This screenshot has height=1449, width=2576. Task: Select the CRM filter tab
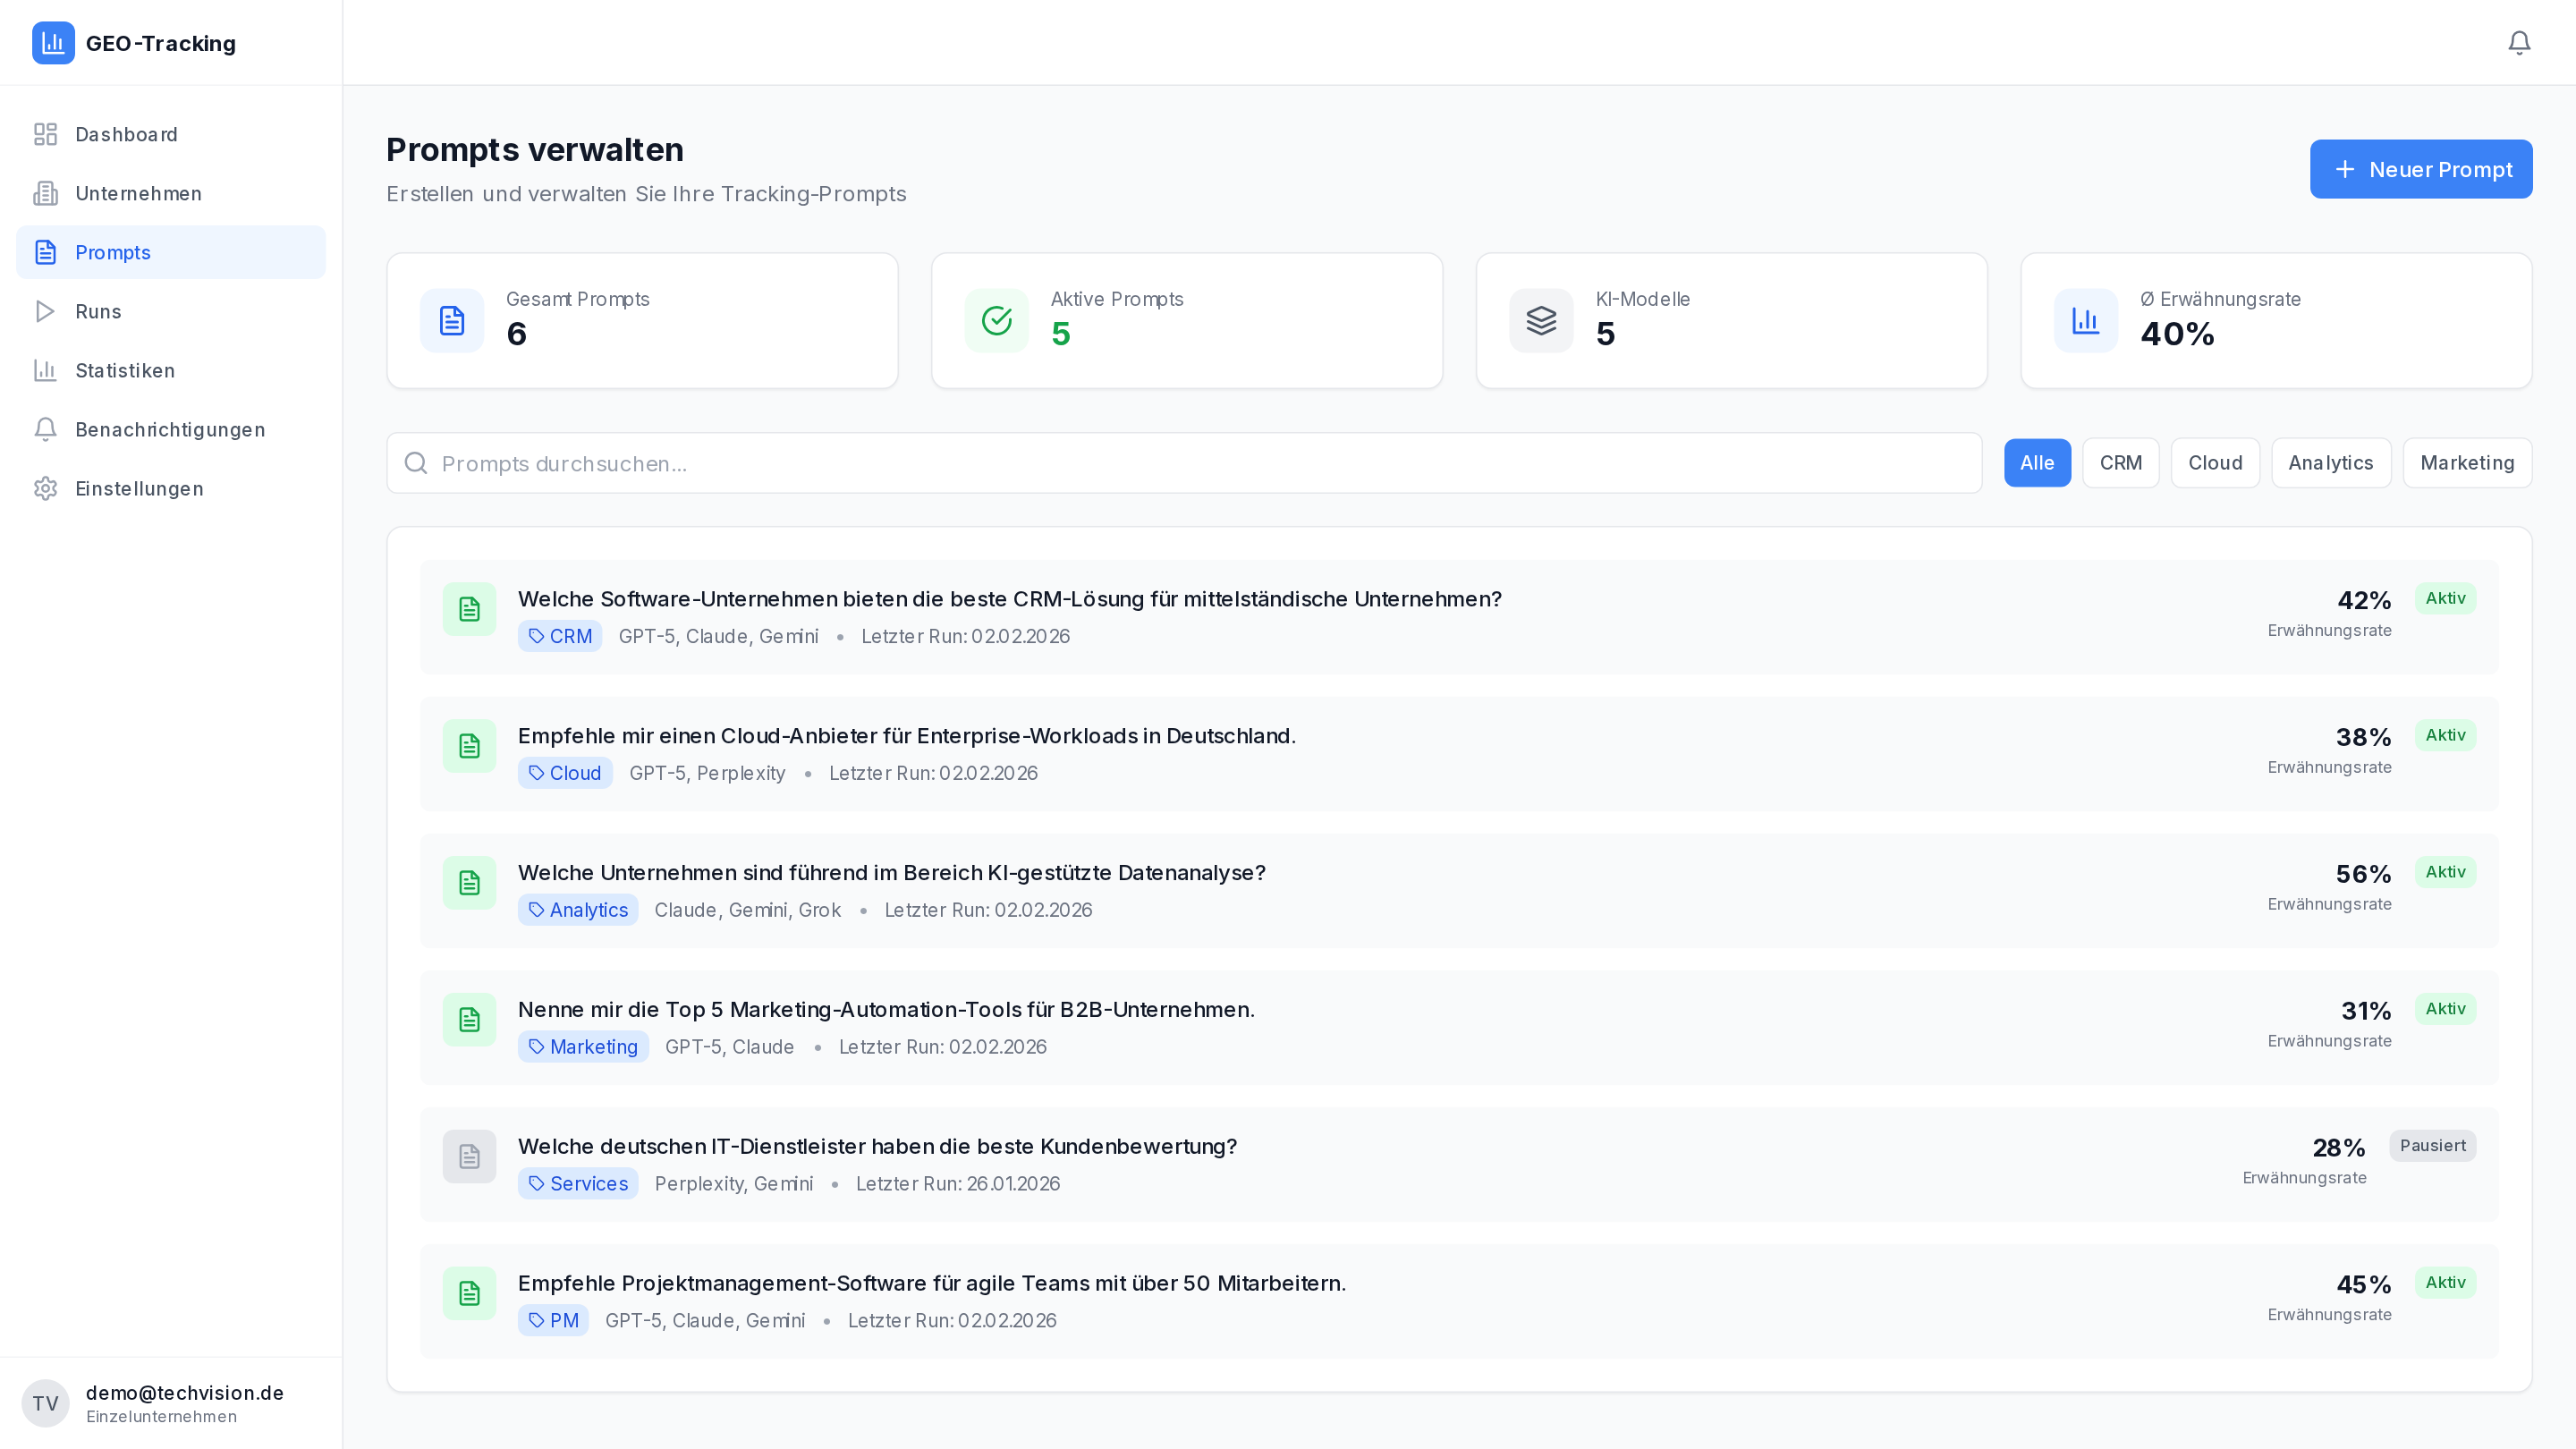(x=2120, y=463)
